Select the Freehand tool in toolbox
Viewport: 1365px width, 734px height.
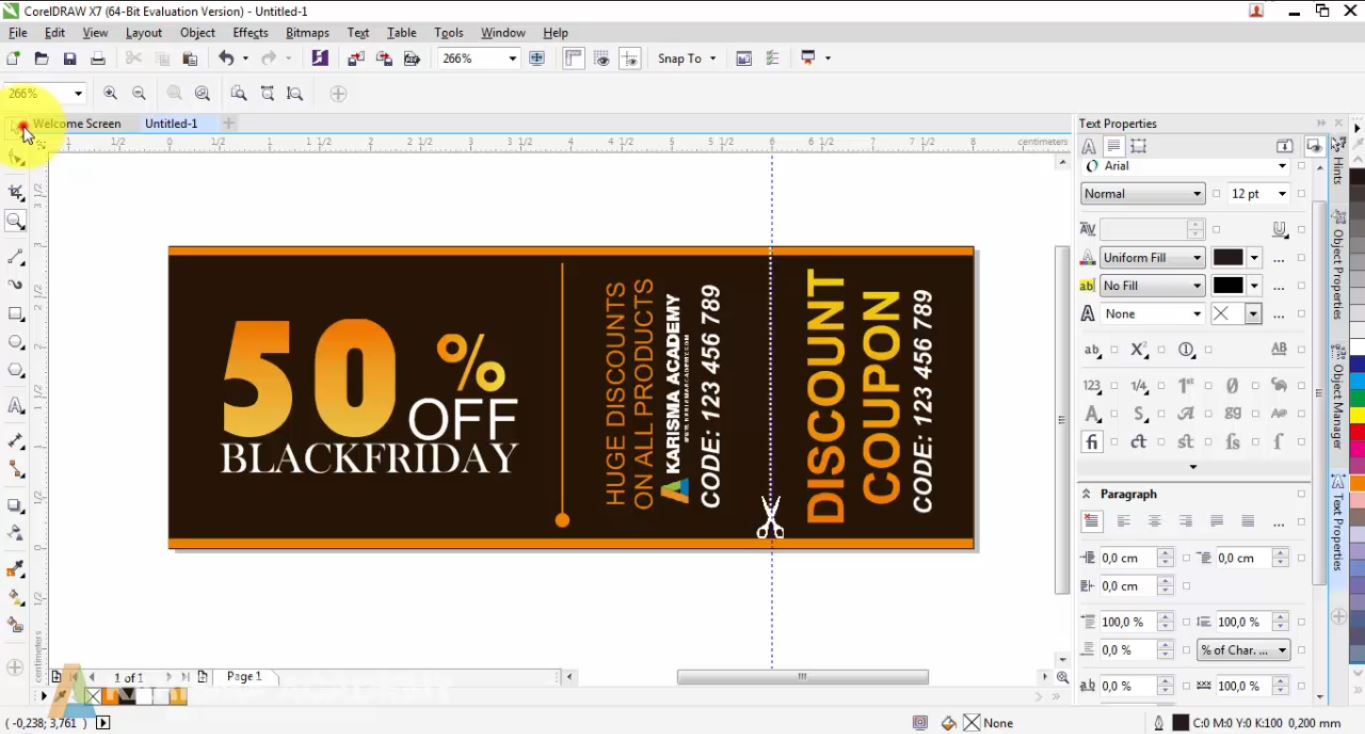pos(16,257)
